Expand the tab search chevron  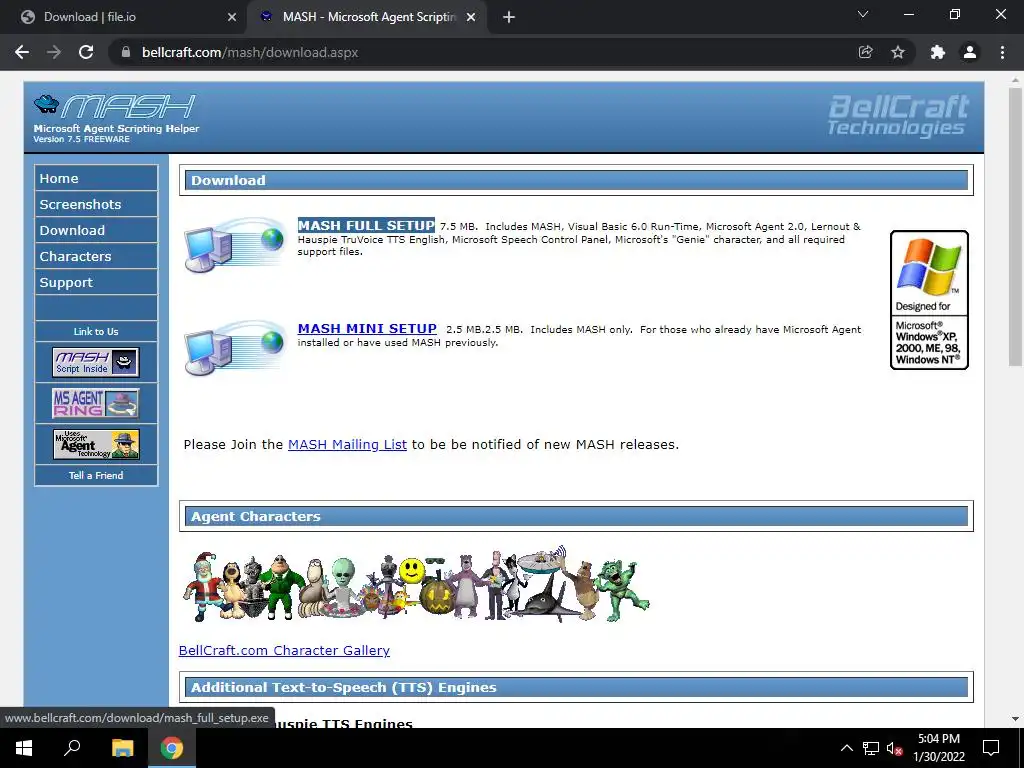point(863,14)
